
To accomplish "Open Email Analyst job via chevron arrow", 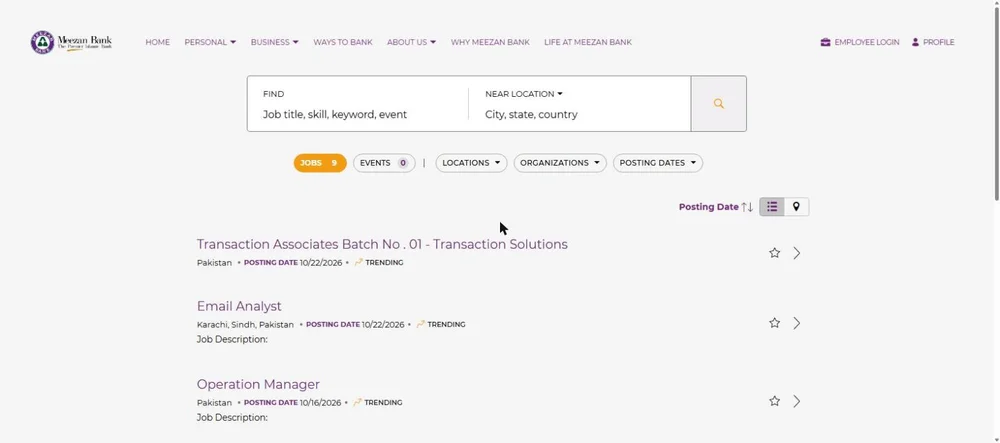I will coord(797,323).
